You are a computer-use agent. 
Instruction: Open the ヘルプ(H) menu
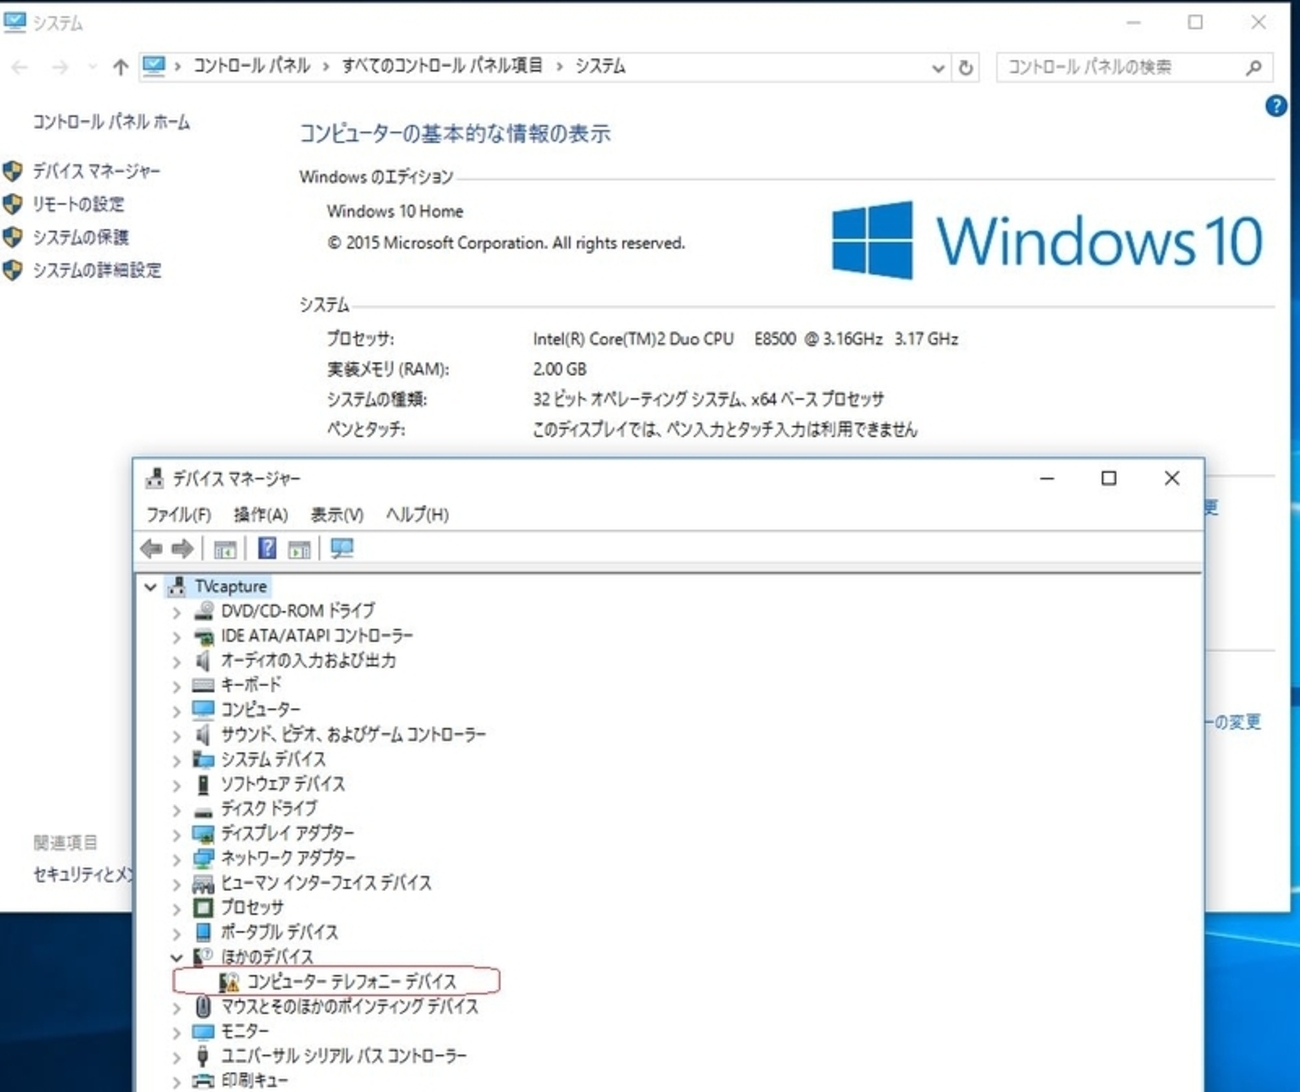(418, 515)
